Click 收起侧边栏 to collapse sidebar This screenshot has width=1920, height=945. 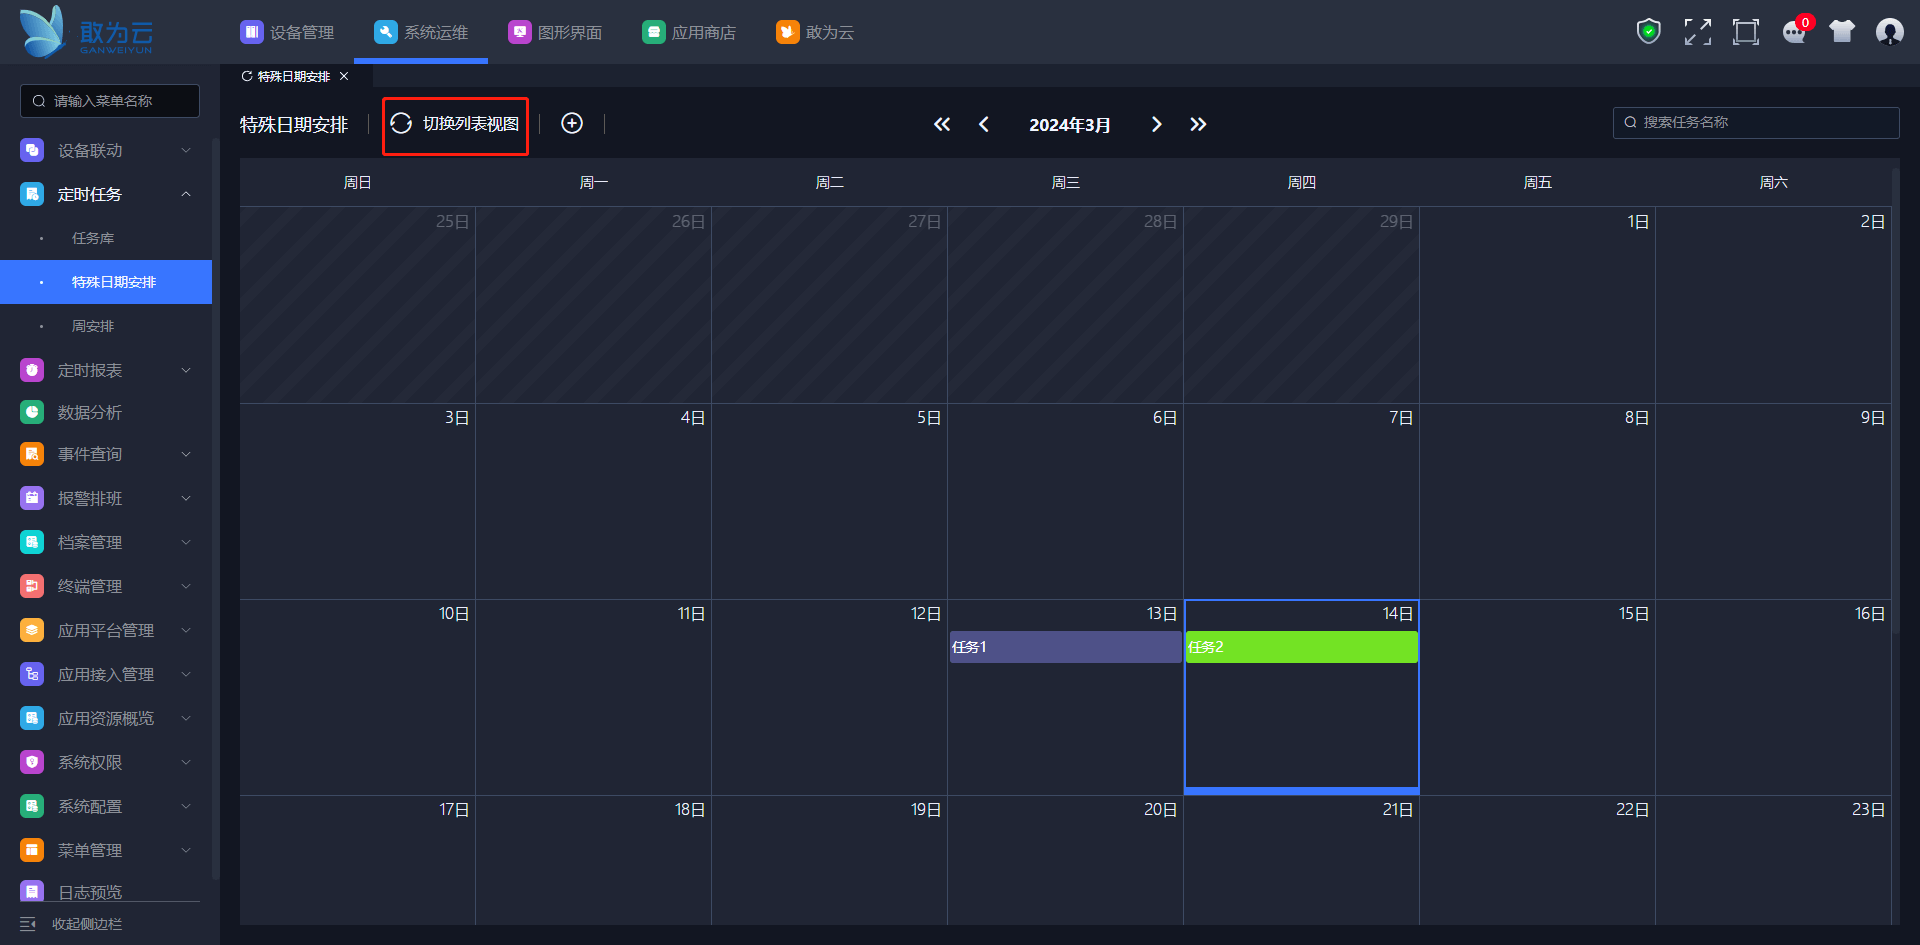point(71,924)
